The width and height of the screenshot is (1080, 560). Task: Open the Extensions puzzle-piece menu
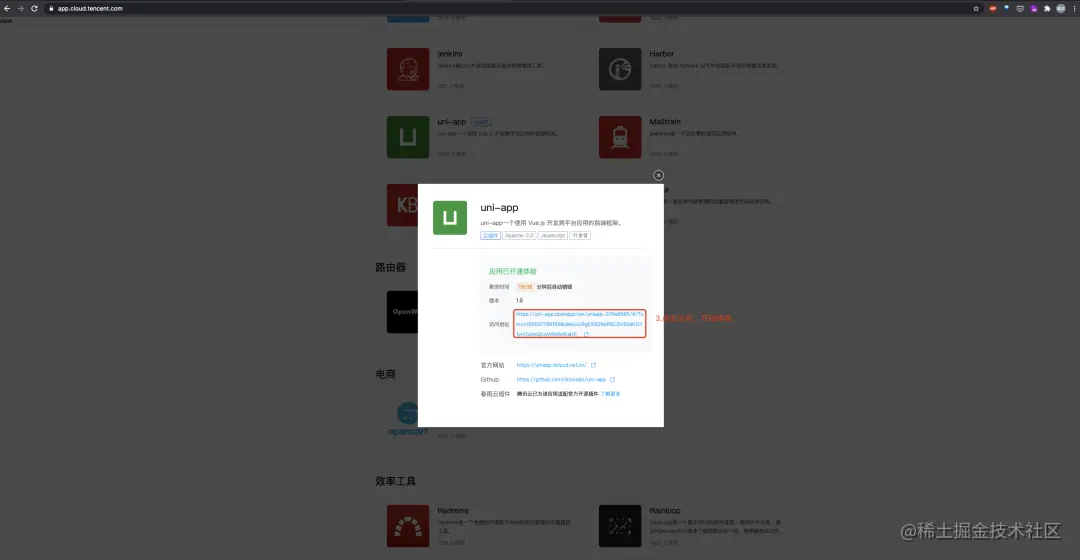1047,8
